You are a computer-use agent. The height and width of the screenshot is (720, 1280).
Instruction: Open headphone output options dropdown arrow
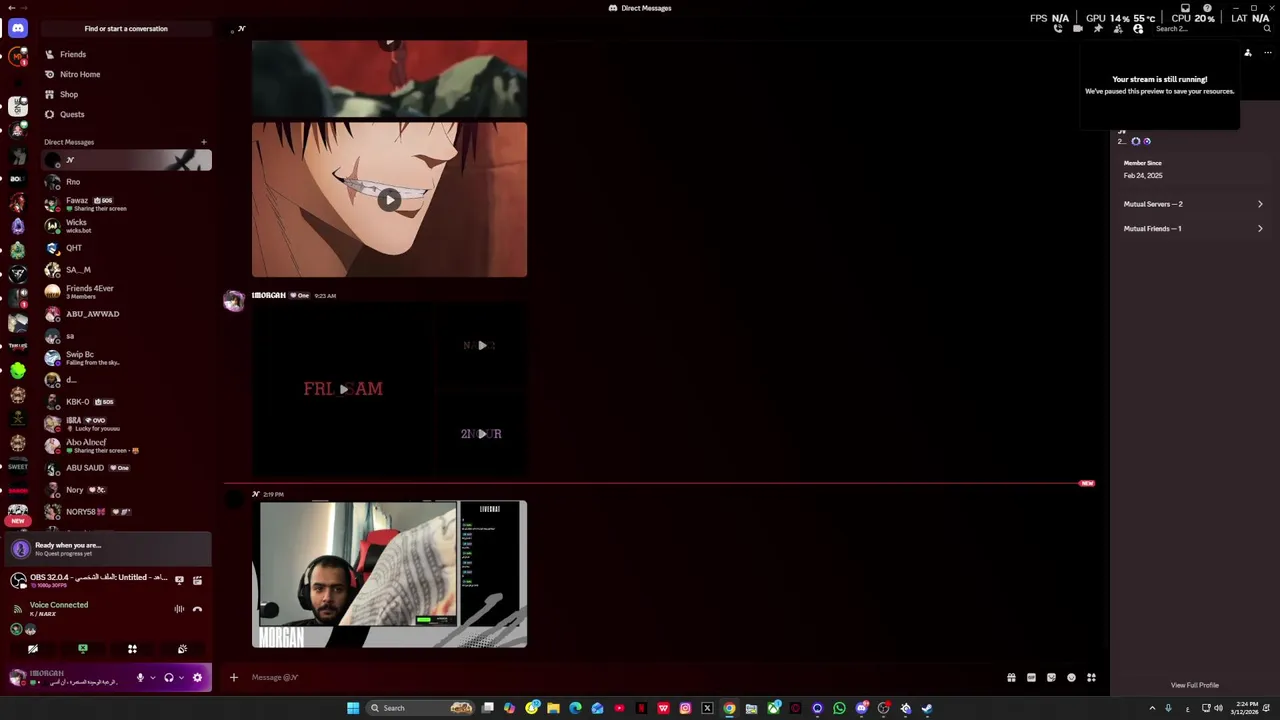181,678
